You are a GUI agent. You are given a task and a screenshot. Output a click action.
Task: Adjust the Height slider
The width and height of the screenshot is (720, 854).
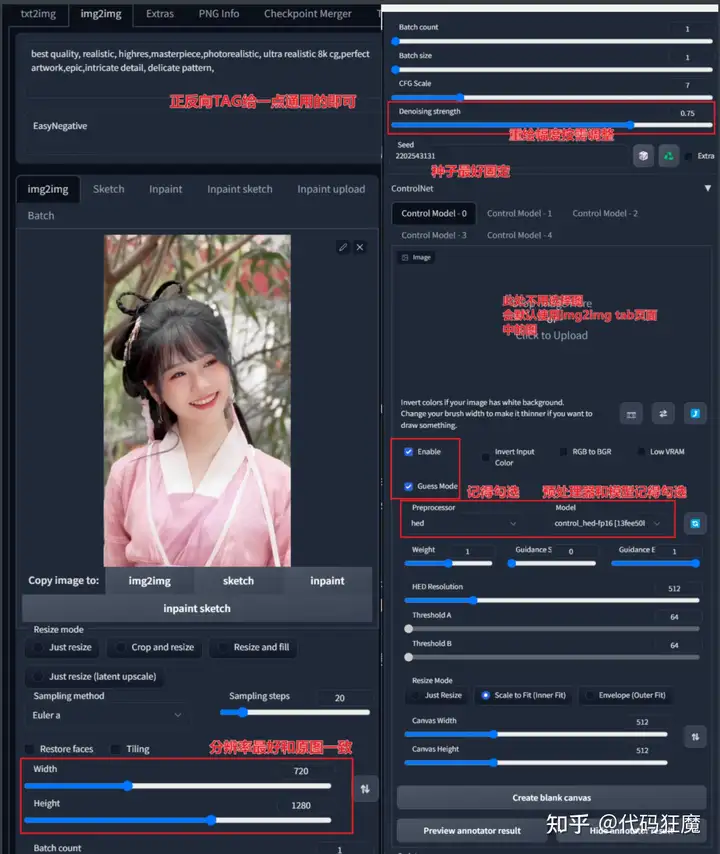178,820
